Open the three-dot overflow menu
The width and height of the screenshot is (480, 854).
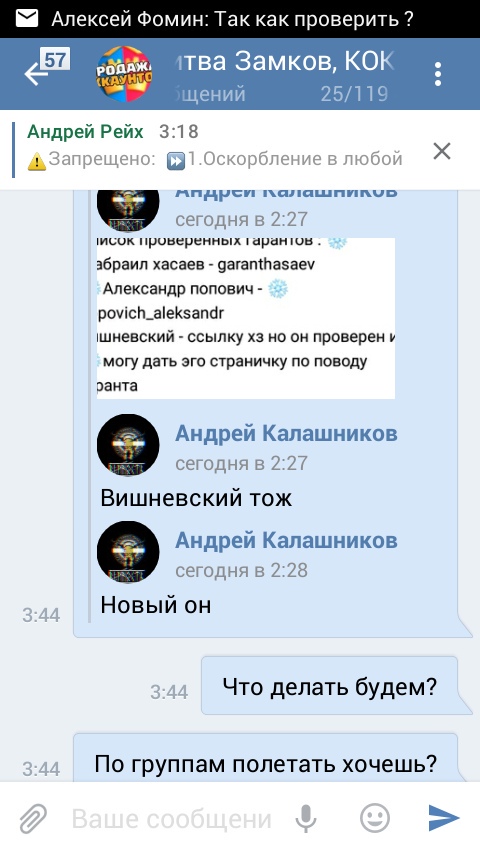(438, 74)
